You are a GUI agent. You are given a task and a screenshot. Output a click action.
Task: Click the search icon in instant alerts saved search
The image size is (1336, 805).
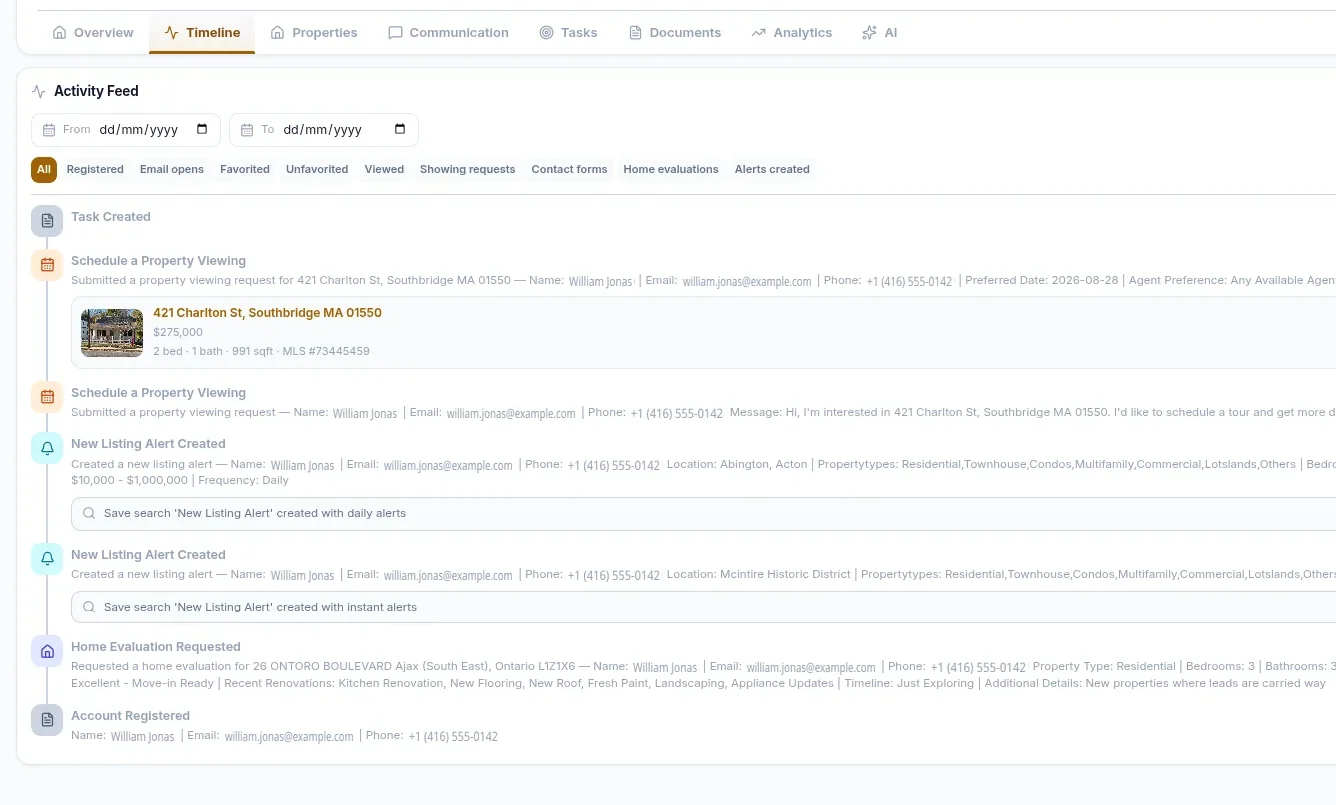(89, 607)
